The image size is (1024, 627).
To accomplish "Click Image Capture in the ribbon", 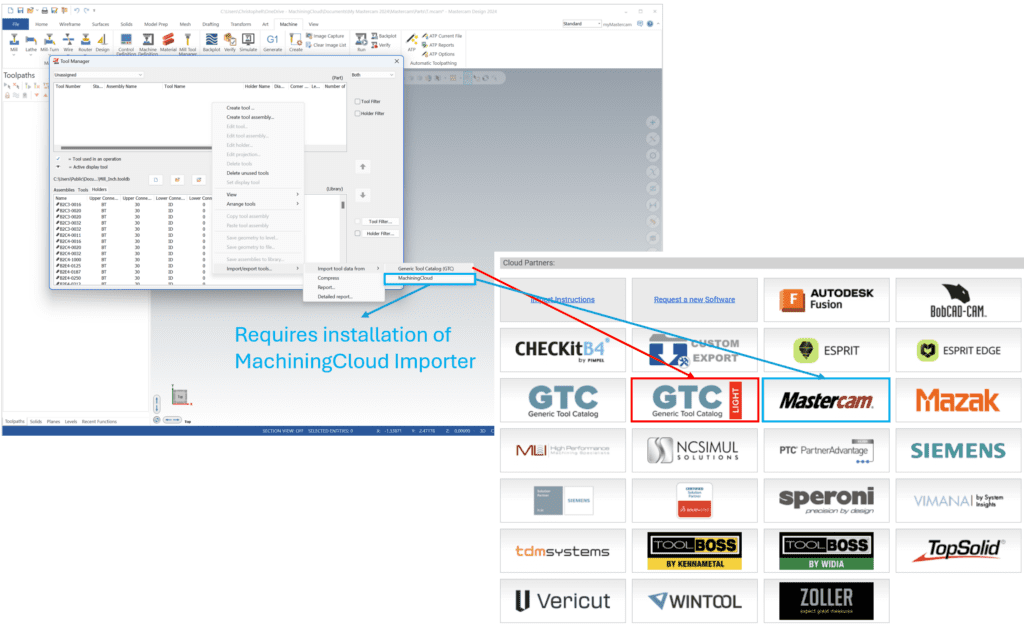I will 325,36.
